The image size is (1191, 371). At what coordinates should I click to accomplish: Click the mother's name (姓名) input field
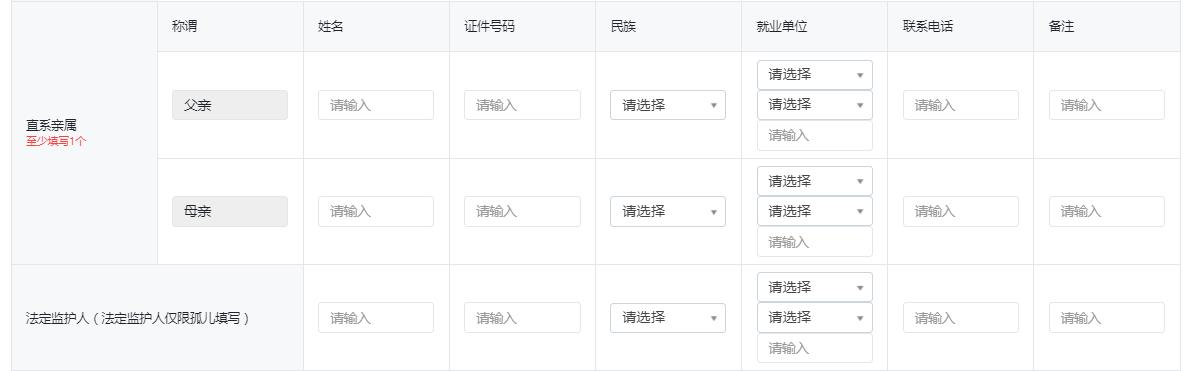click(x=376, y=211)
